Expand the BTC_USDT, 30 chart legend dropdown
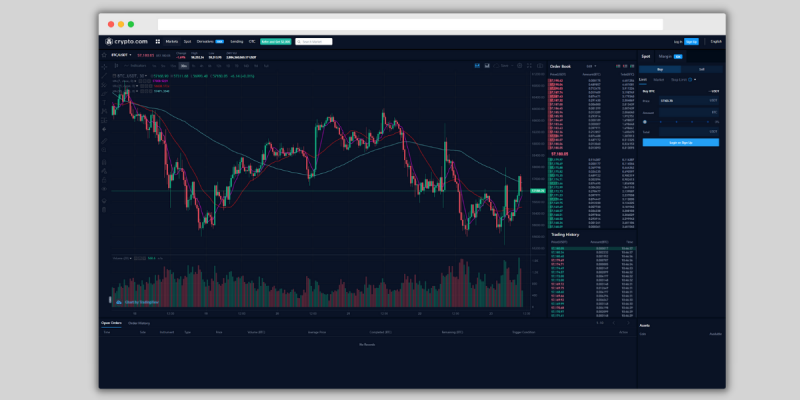The width and height of the screenshot is (800, 400). pyautogui.click(x=146, y=76)
